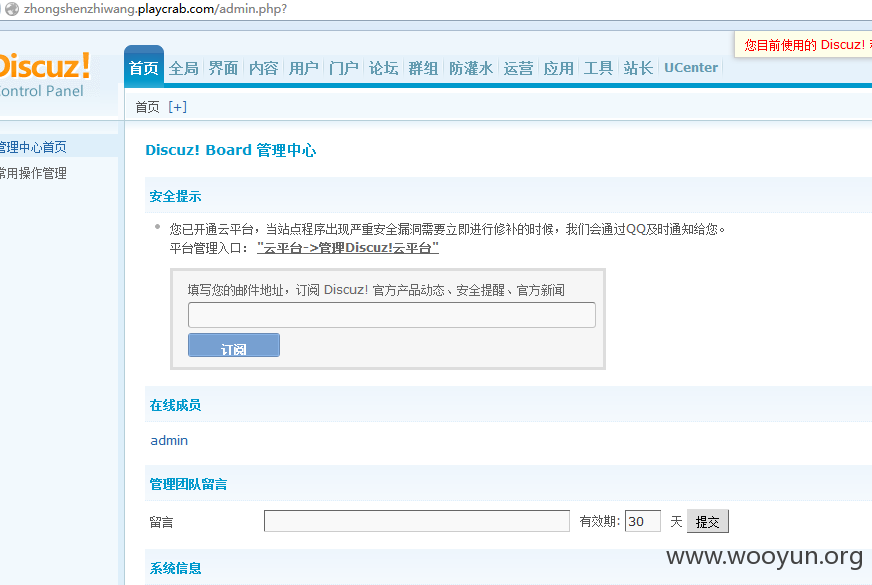Open the 用户 tab

(304, 68)
